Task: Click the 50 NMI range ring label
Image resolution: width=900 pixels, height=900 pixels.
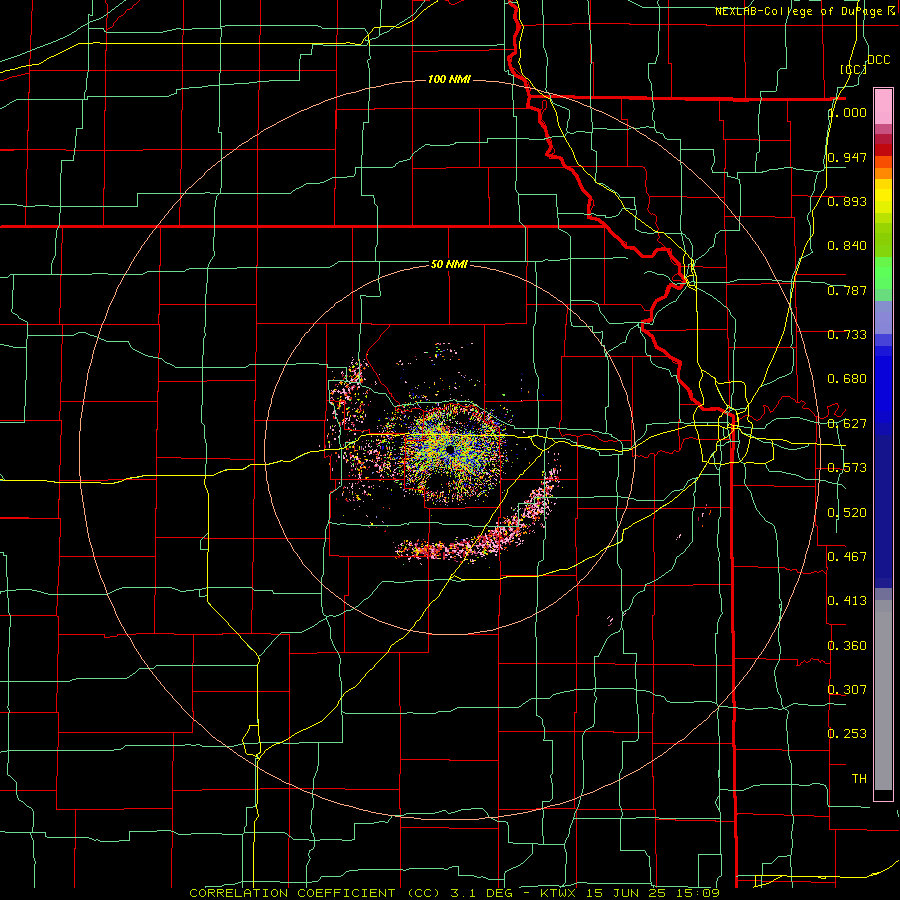Action: tap(449, 264)
